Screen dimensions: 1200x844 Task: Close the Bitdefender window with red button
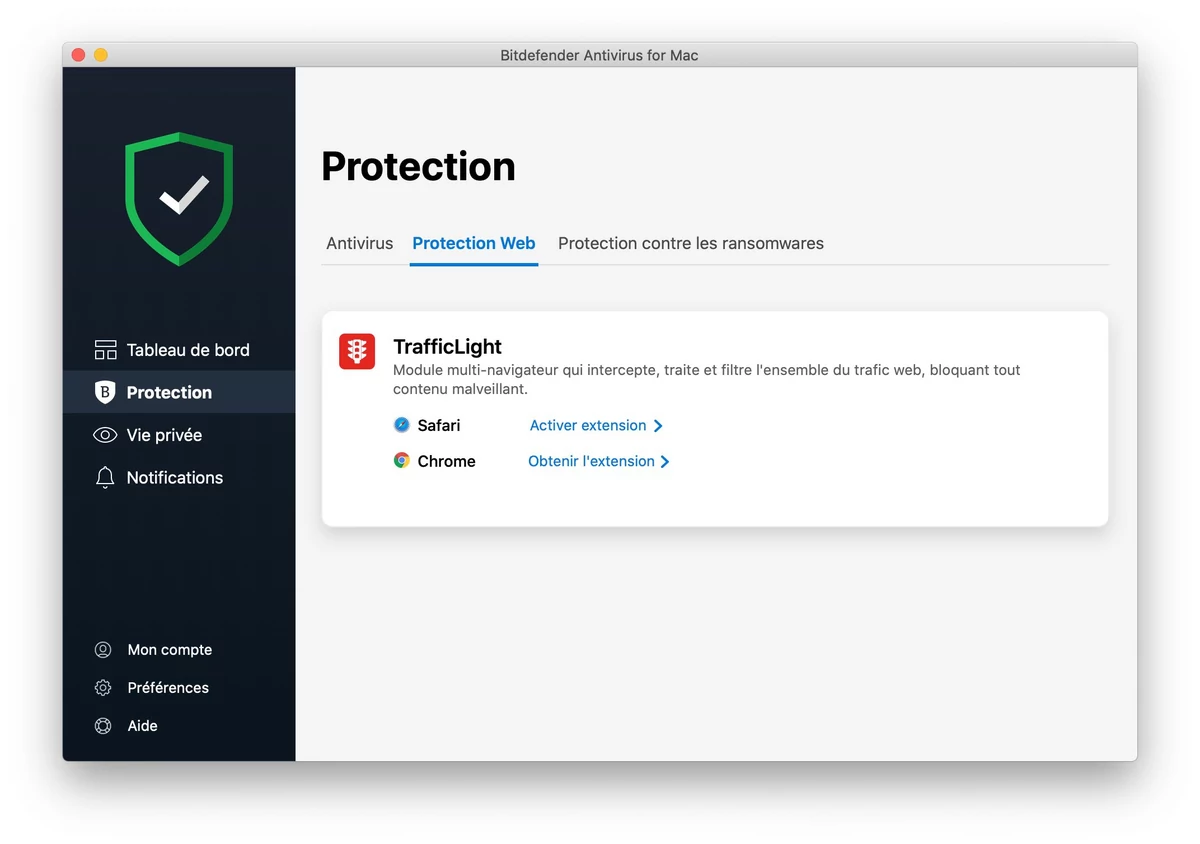click(x=79, y=55)
